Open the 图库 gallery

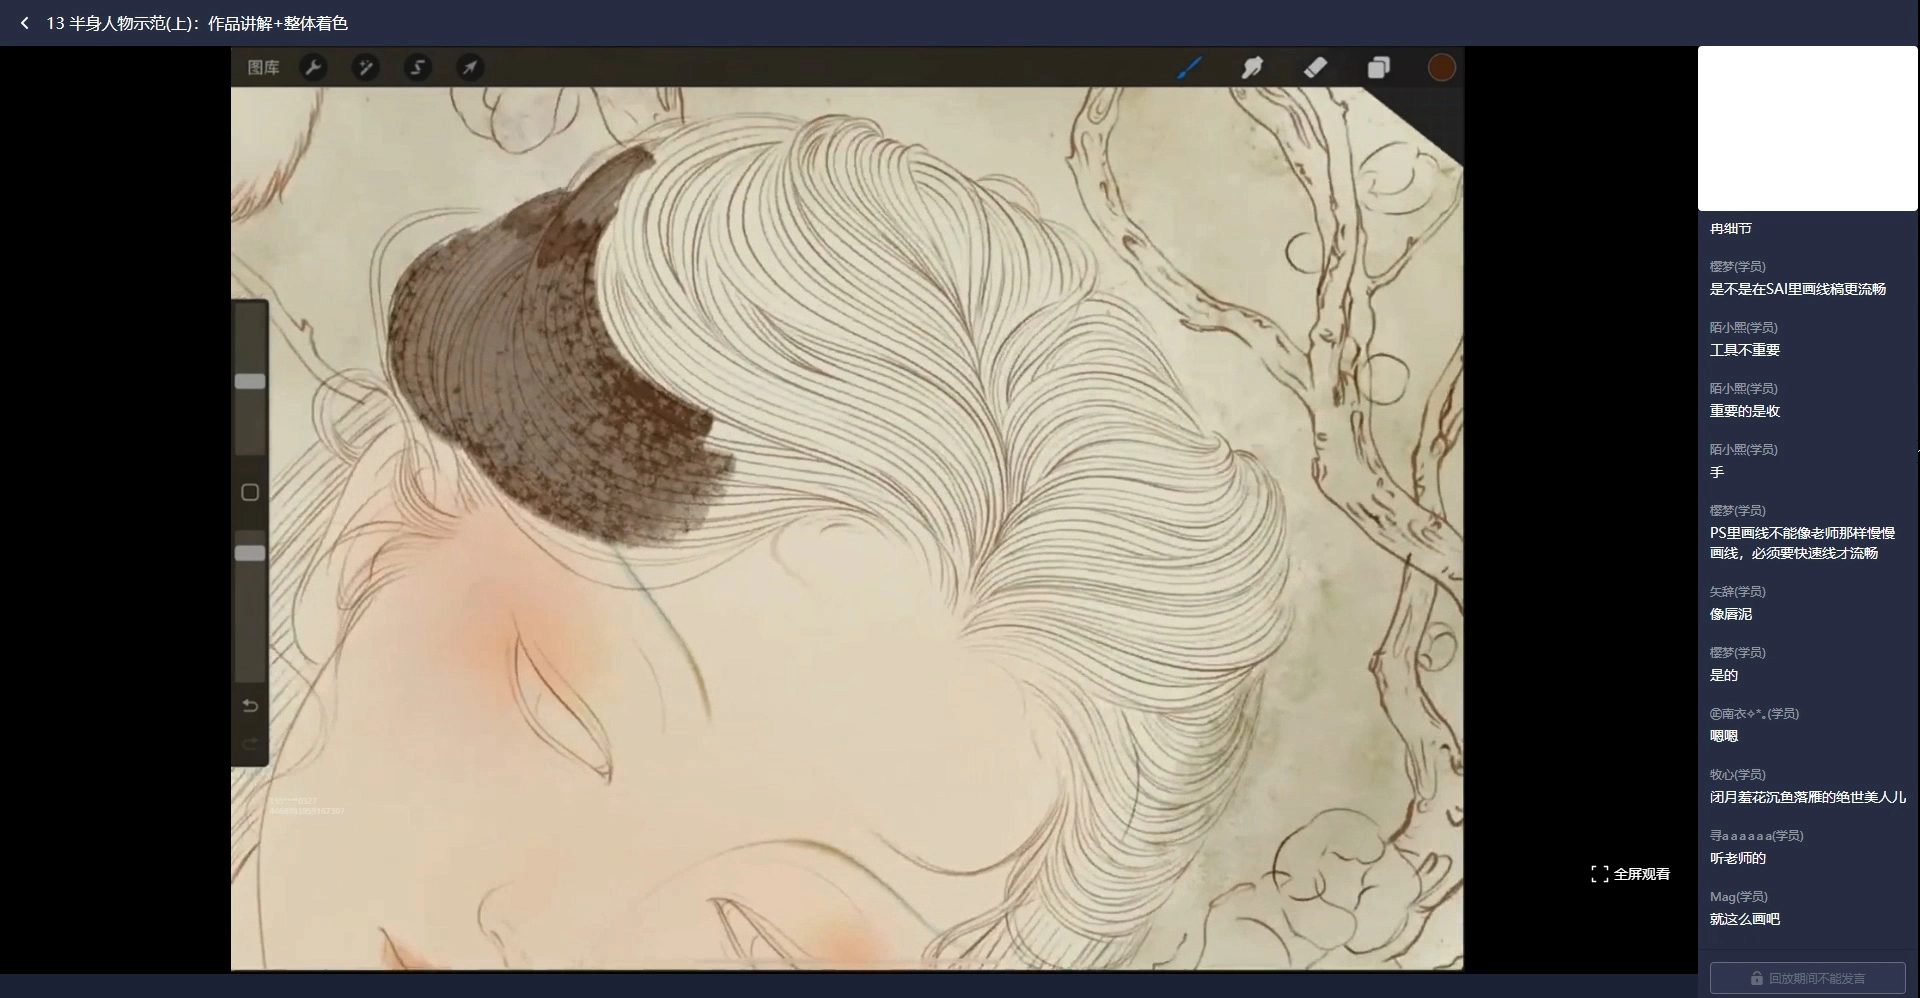click(x=263, y=67)
